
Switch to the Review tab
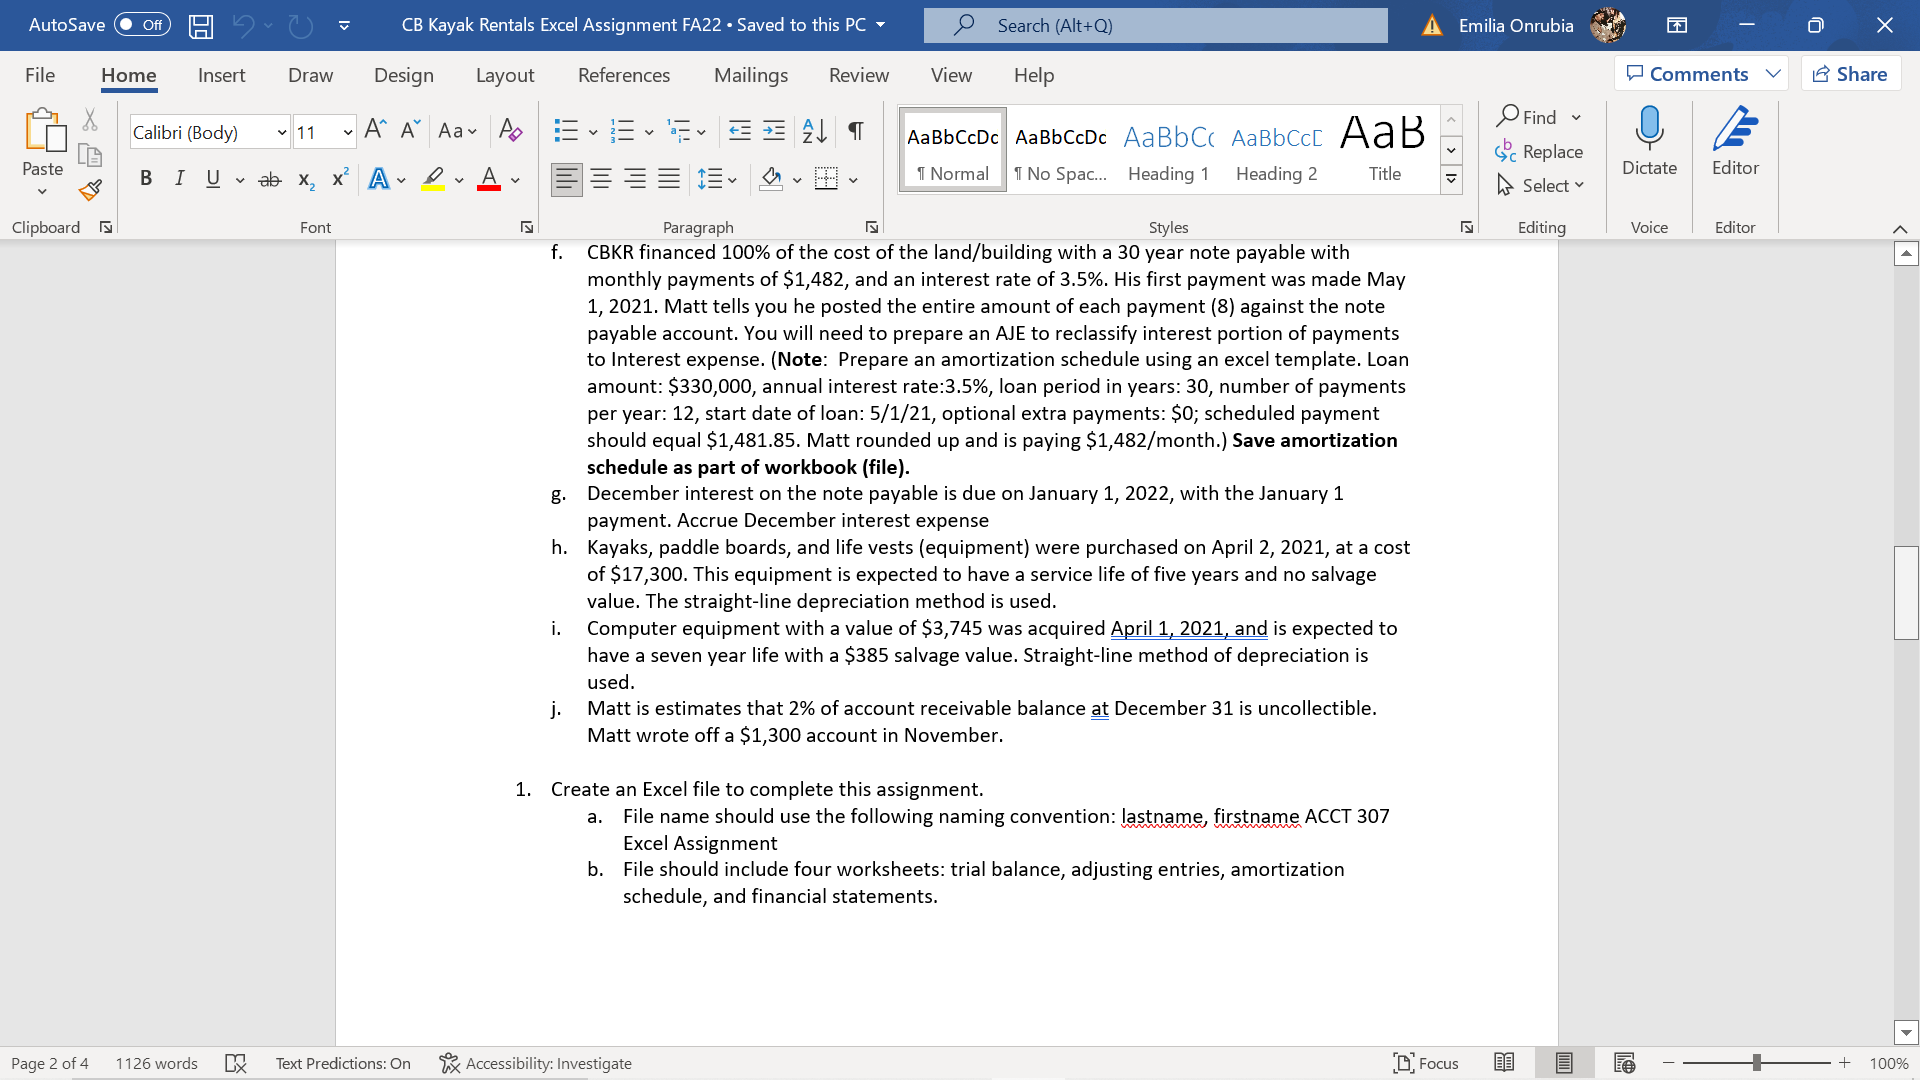click(859, 75)
